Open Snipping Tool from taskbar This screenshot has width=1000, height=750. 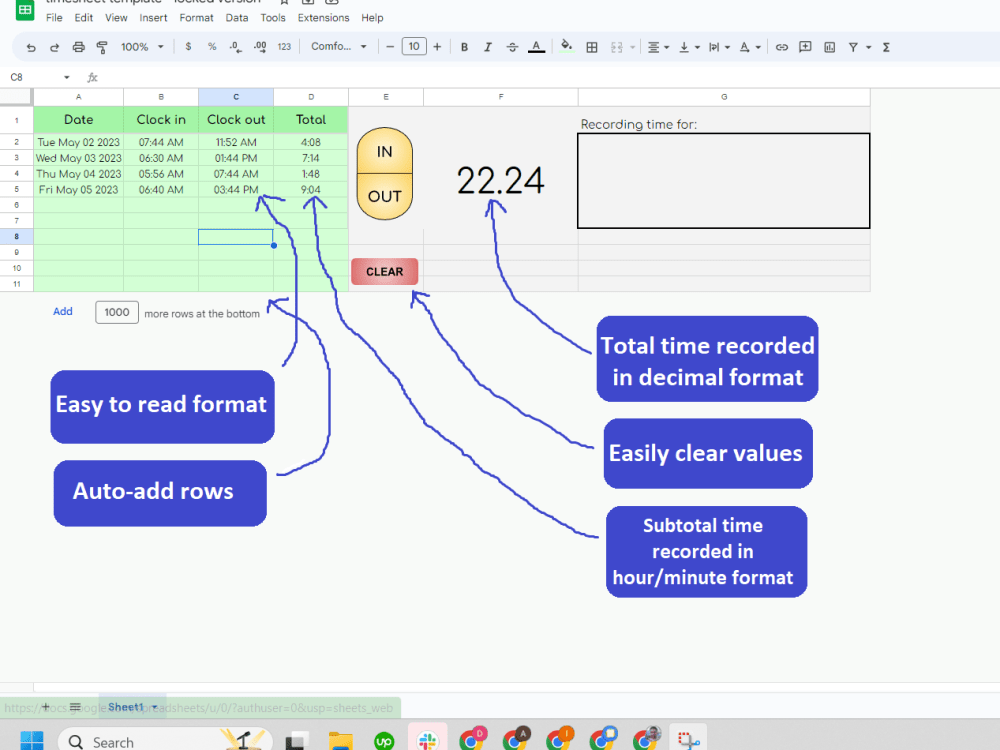pyautogui.click(x=689, y=740)
